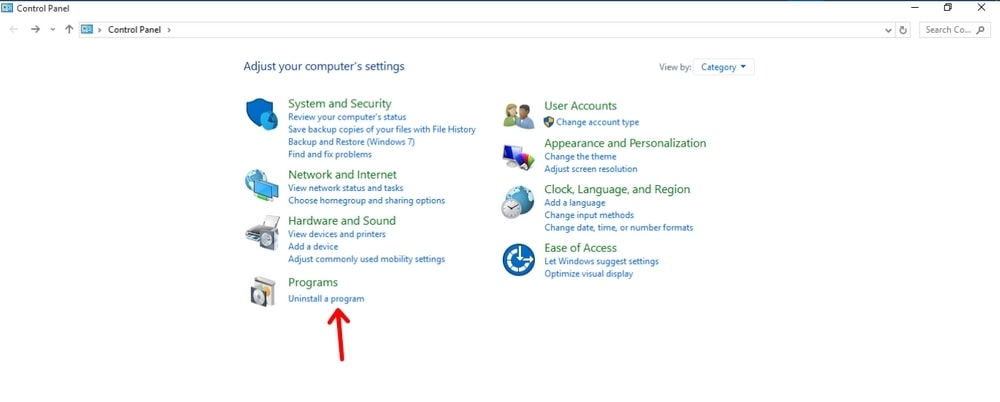The image size is (1000, 402).
Task: Open the System and Security shield icon
Action: click(x=261, y=114)
